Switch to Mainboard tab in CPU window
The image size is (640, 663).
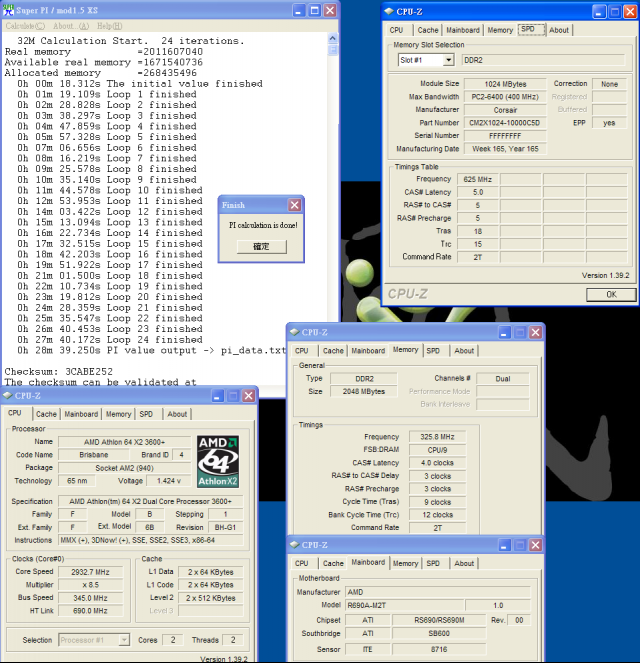81,414
